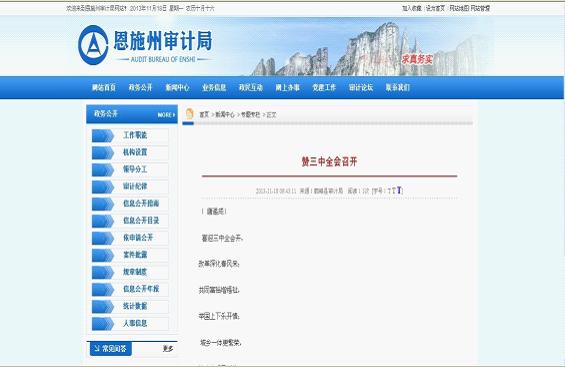Go to 审计论坛 in navigation bar
Image resolution: width=565 pixels, height=367 pixels.
click(x=361, y=88)
